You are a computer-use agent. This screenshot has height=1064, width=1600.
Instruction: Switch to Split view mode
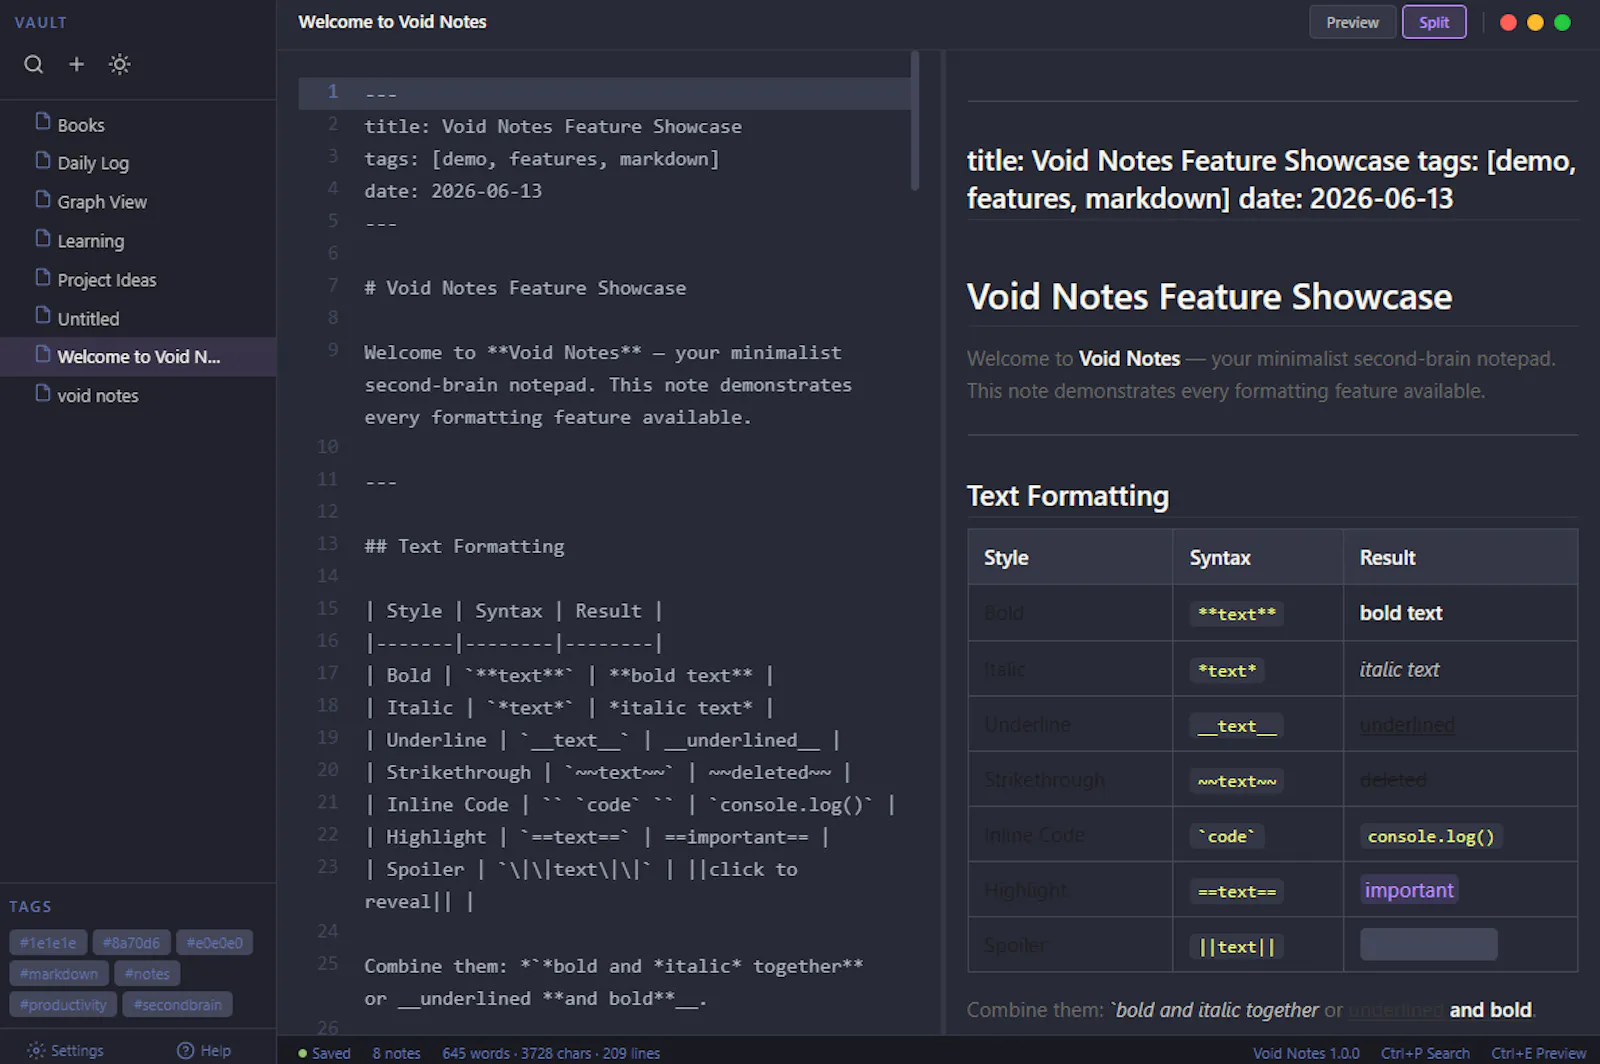pos(1434,22)
